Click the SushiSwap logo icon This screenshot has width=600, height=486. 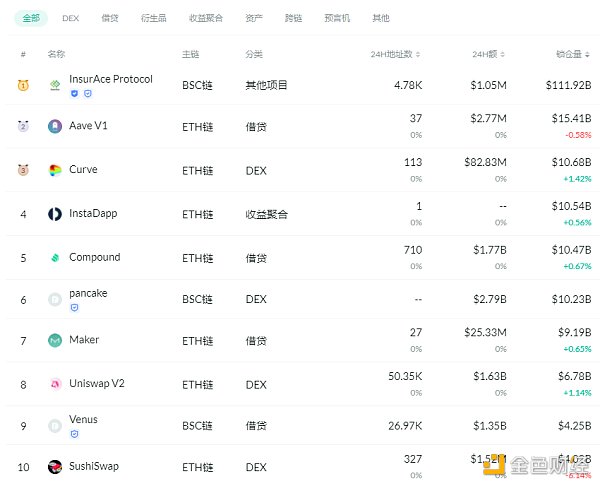[55, 467]
